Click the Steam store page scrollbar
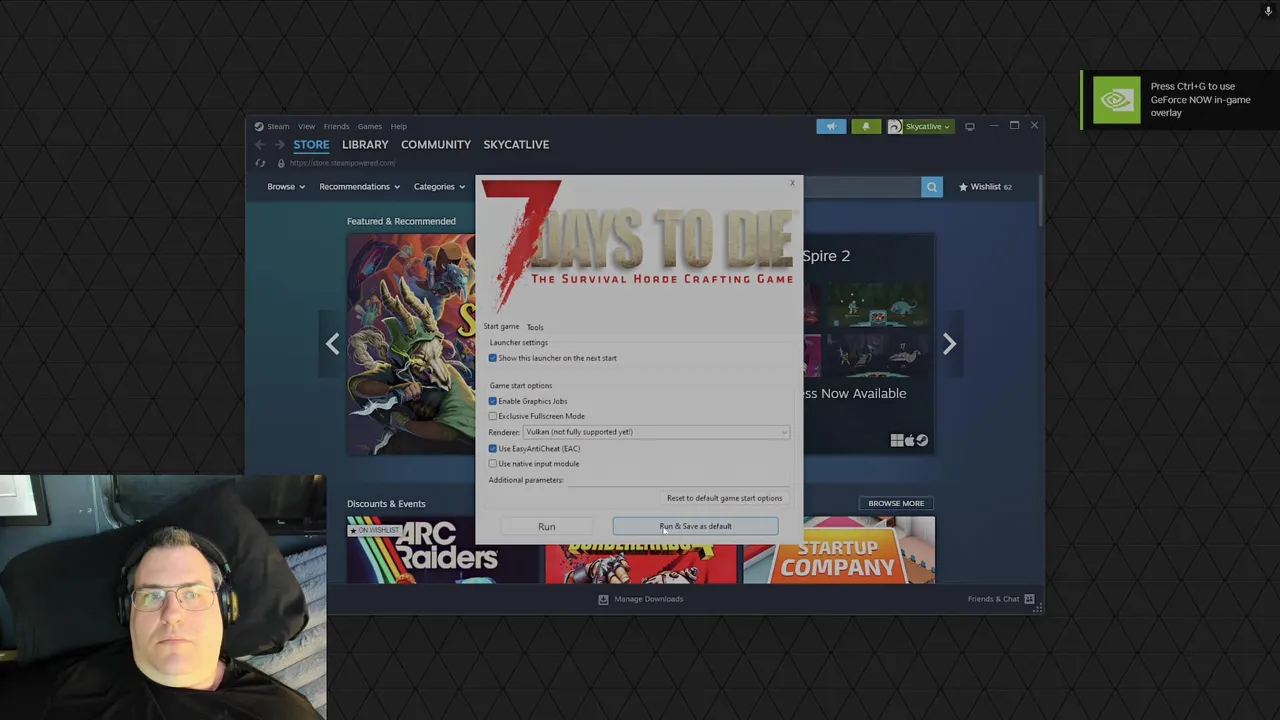1280x720 pixels. point(1040,200)
